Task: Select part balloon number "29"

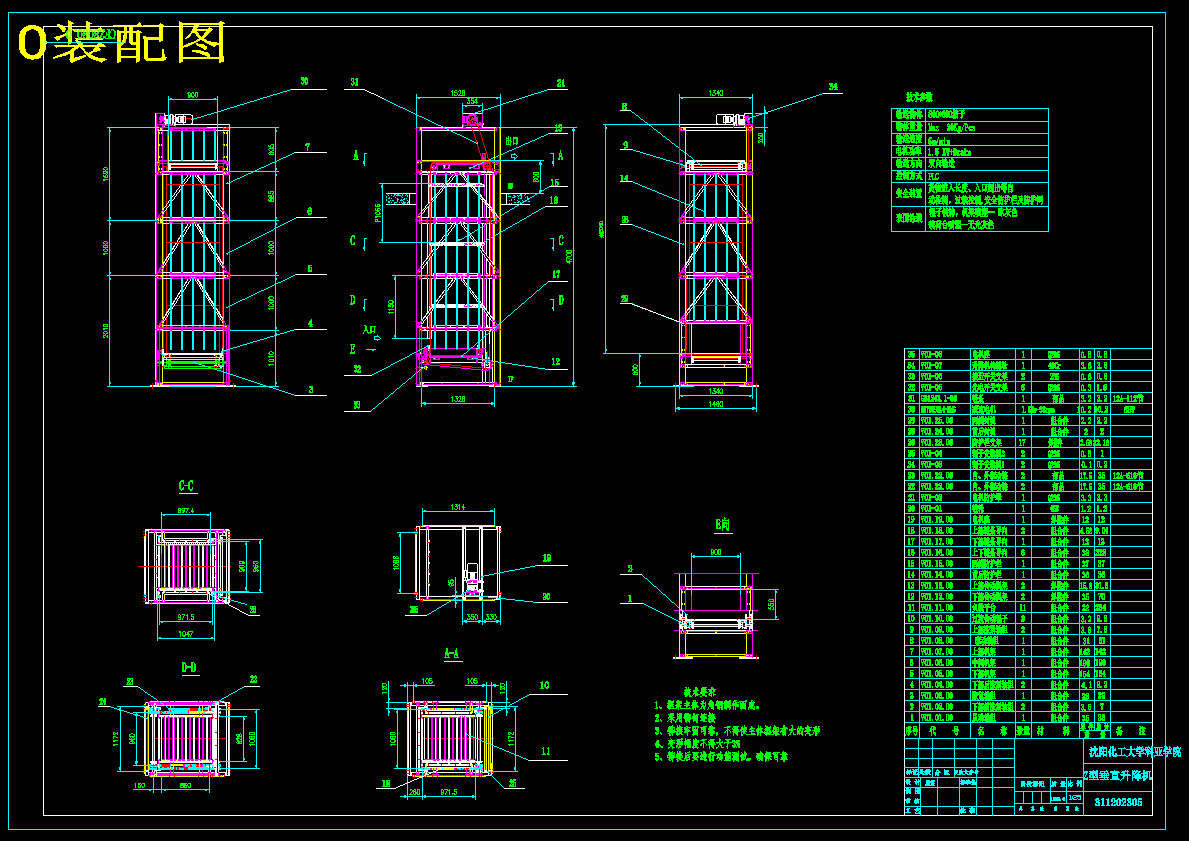Action: tap(625, 299)
